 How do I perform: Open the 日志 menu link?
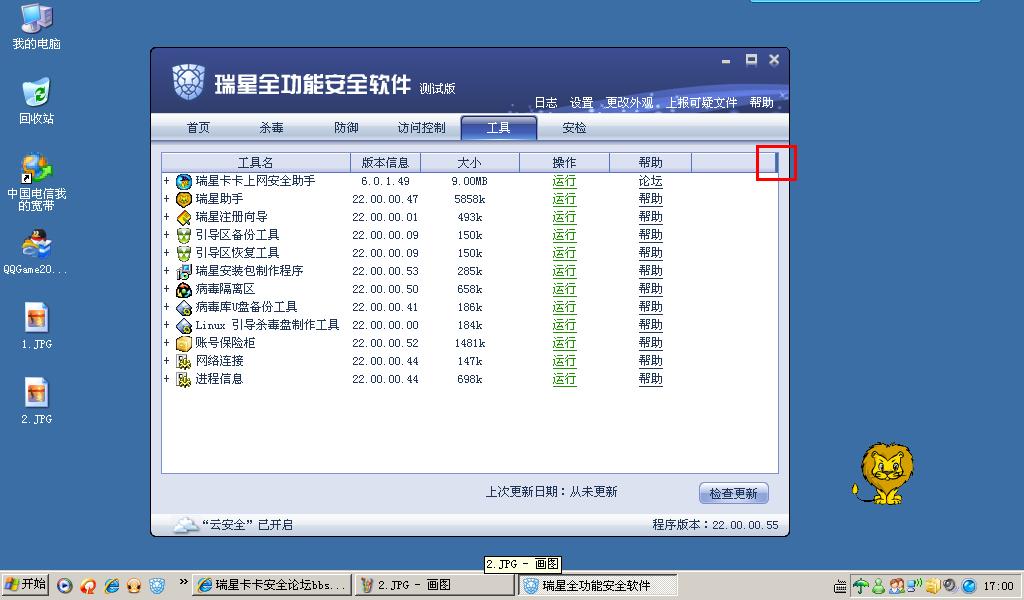tap(545, 103)
